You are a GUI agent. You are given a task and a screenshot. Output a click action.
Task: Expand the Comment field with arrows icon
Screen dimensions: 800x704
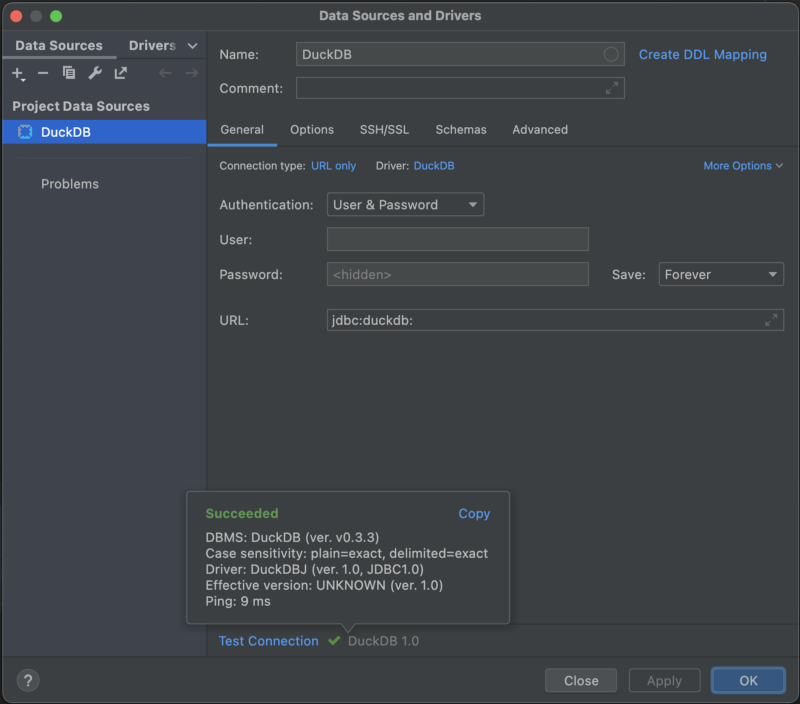[612, 88]
